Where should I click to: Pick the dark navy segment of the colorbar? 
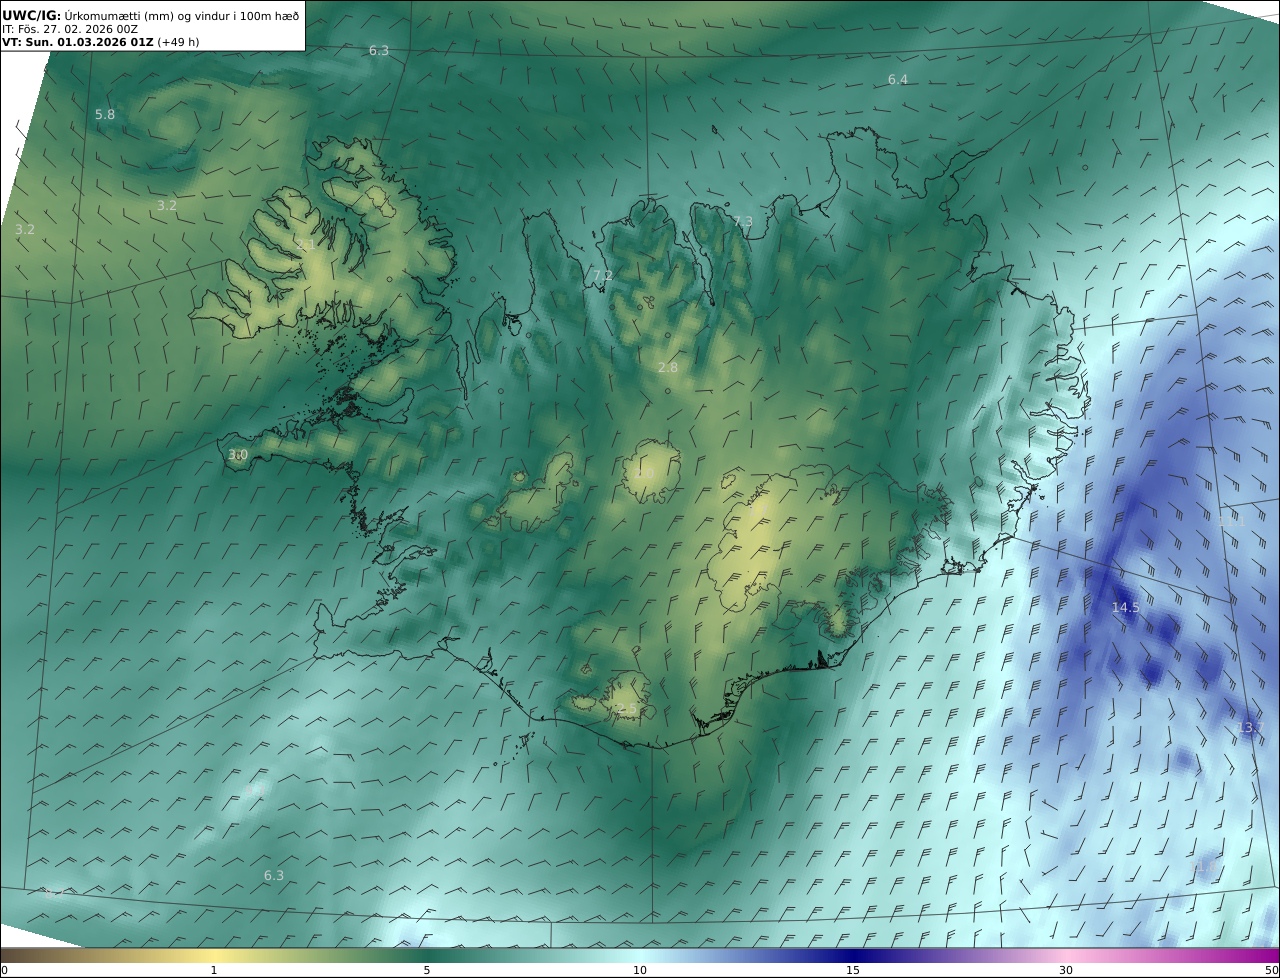(853, 955)
